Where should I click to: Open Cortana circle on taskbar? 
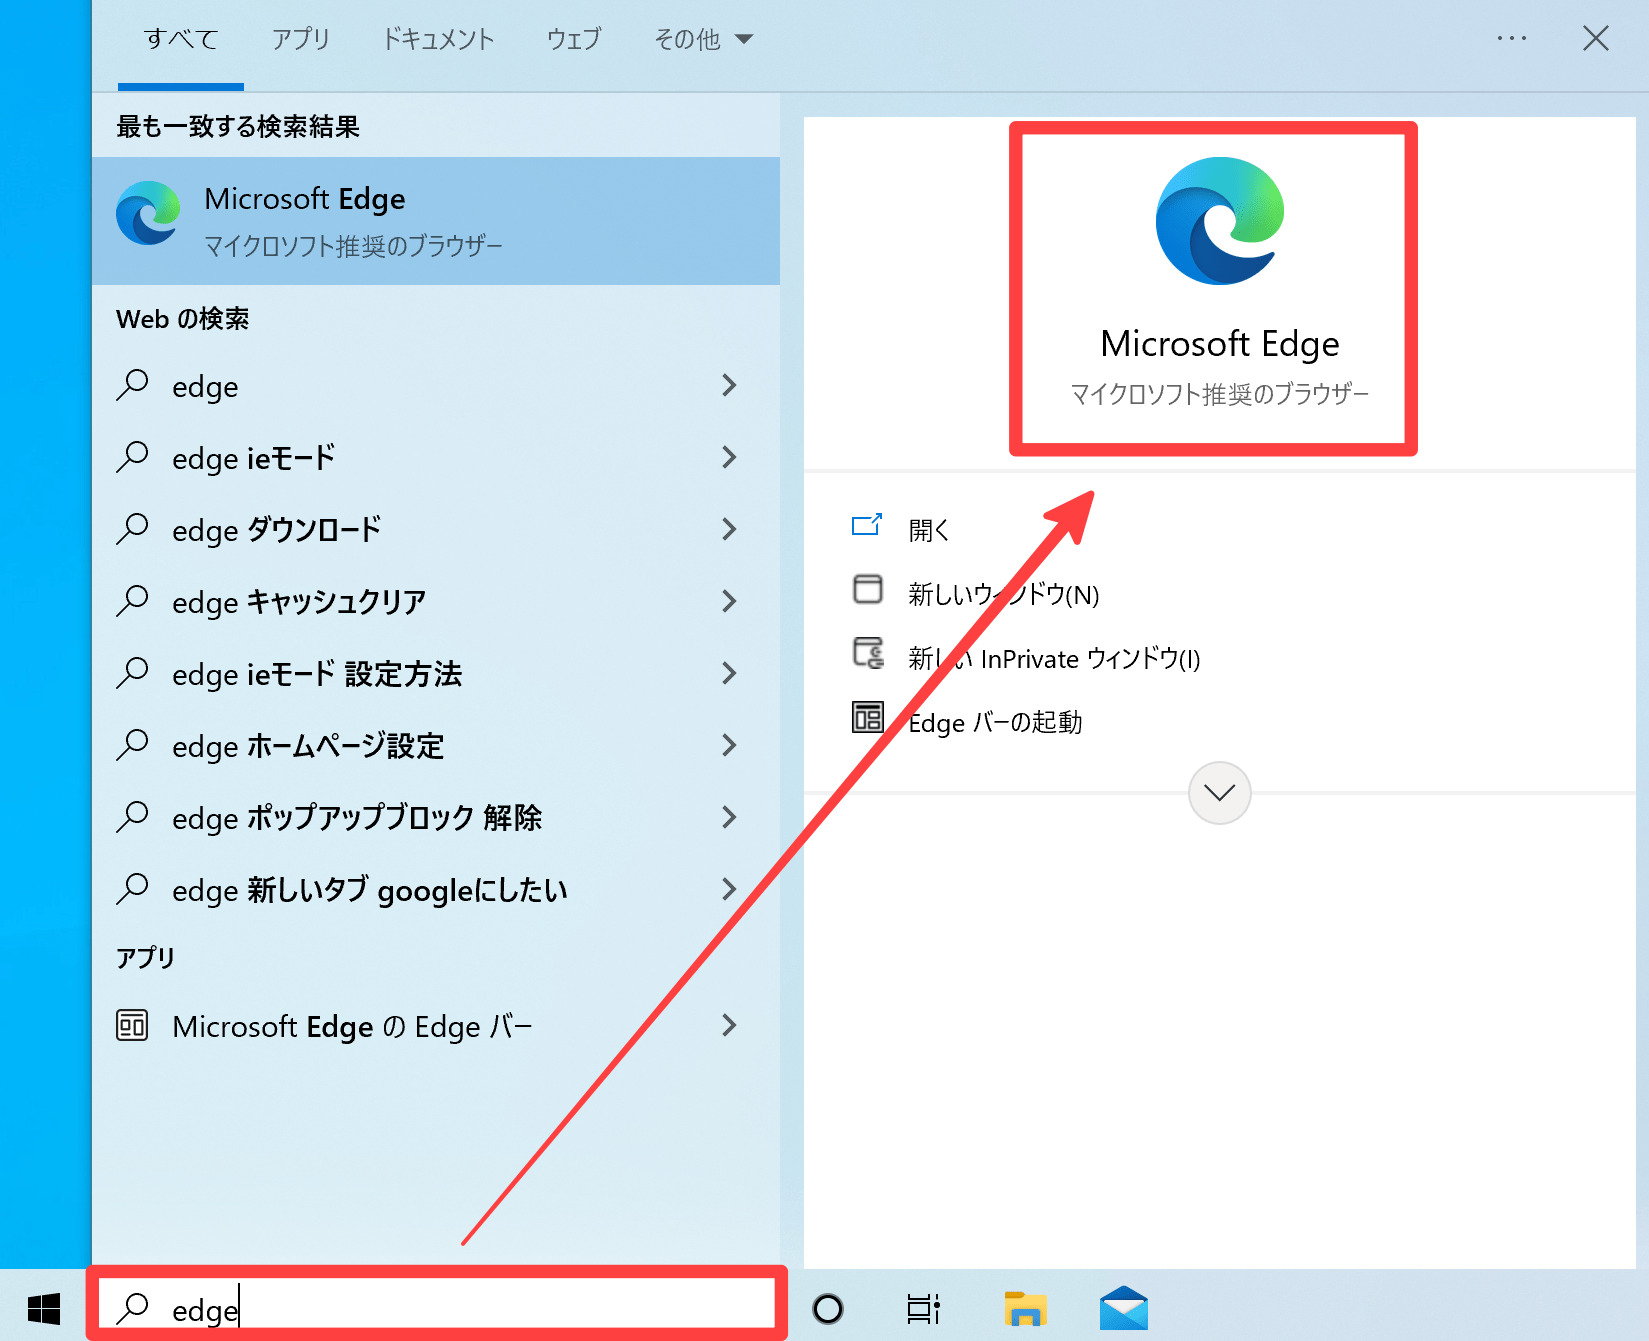tap(828, 1308)
